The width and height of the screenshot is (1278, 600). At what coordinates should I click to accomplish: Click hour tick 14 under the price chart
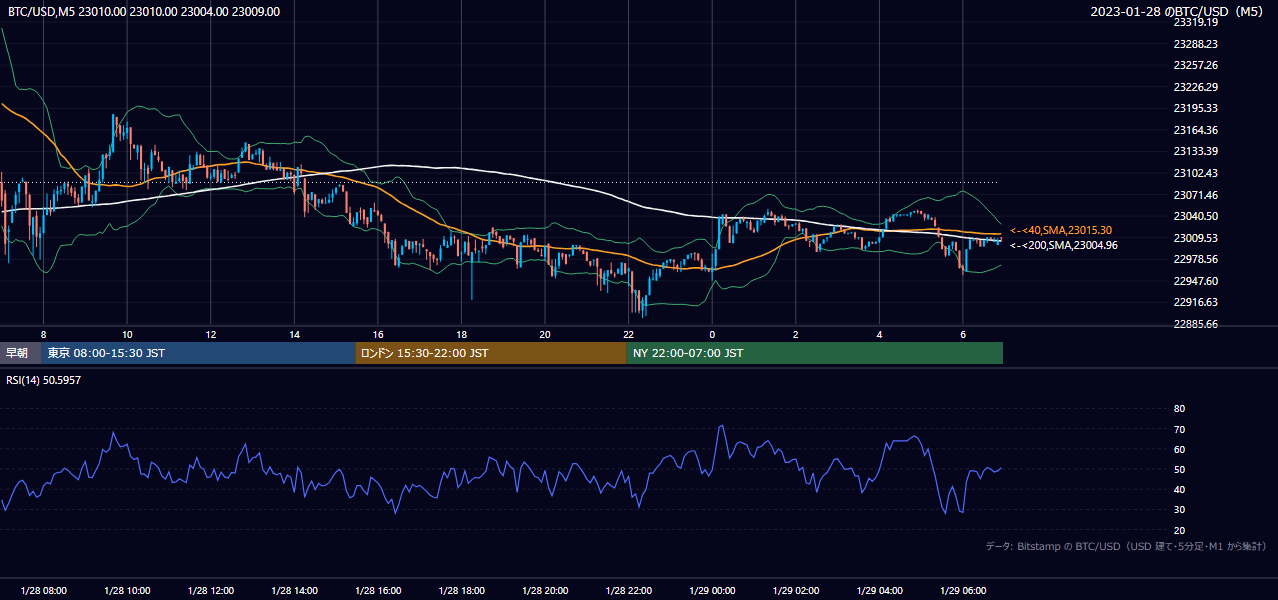pyautogui.click(x=294, y=334)
